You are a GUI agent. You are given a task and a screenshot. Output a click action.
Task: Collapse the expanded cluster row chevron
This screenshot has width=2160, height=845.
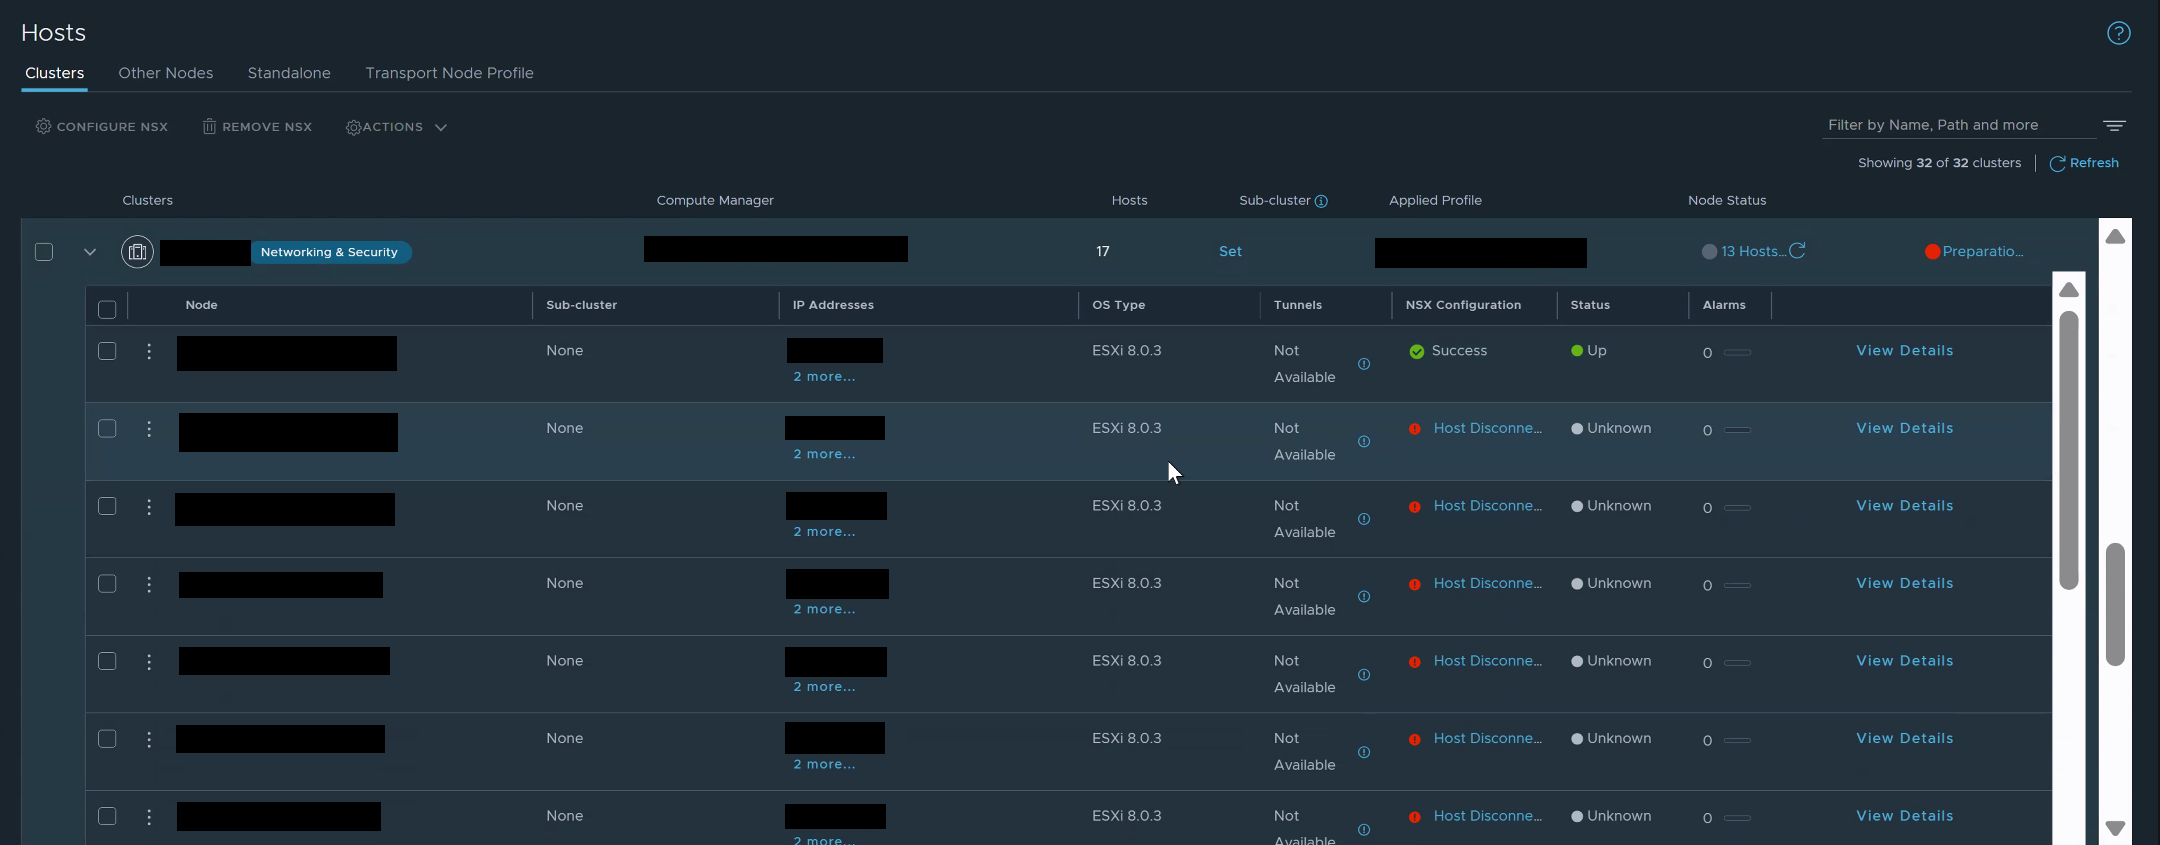[90, 252]
